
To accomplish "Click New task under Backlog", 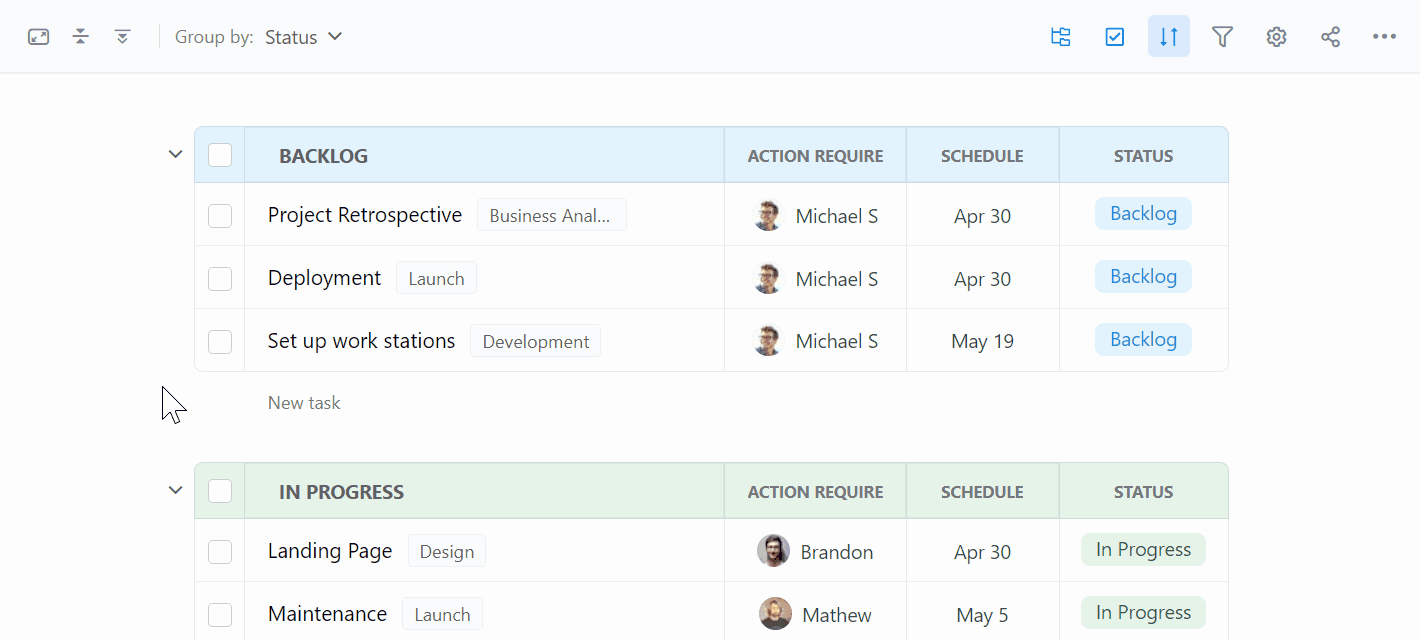I will [304, 403].
